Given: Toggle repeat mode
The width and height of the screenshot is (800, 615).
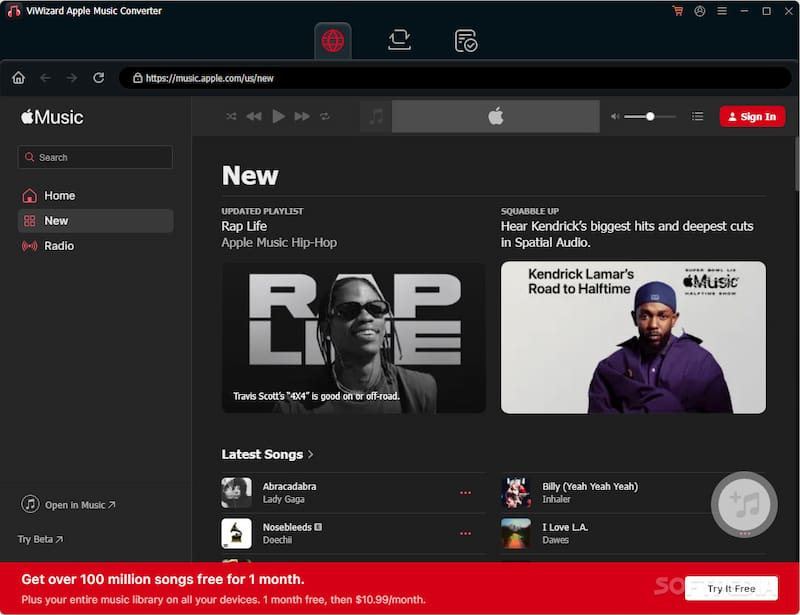Looking at the screenshot, I should (x=325, y=116).
